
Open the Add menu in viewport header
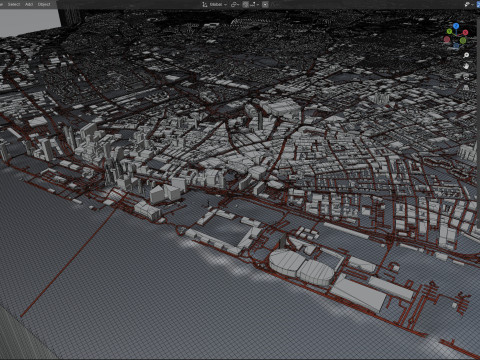tap(29, 4)
